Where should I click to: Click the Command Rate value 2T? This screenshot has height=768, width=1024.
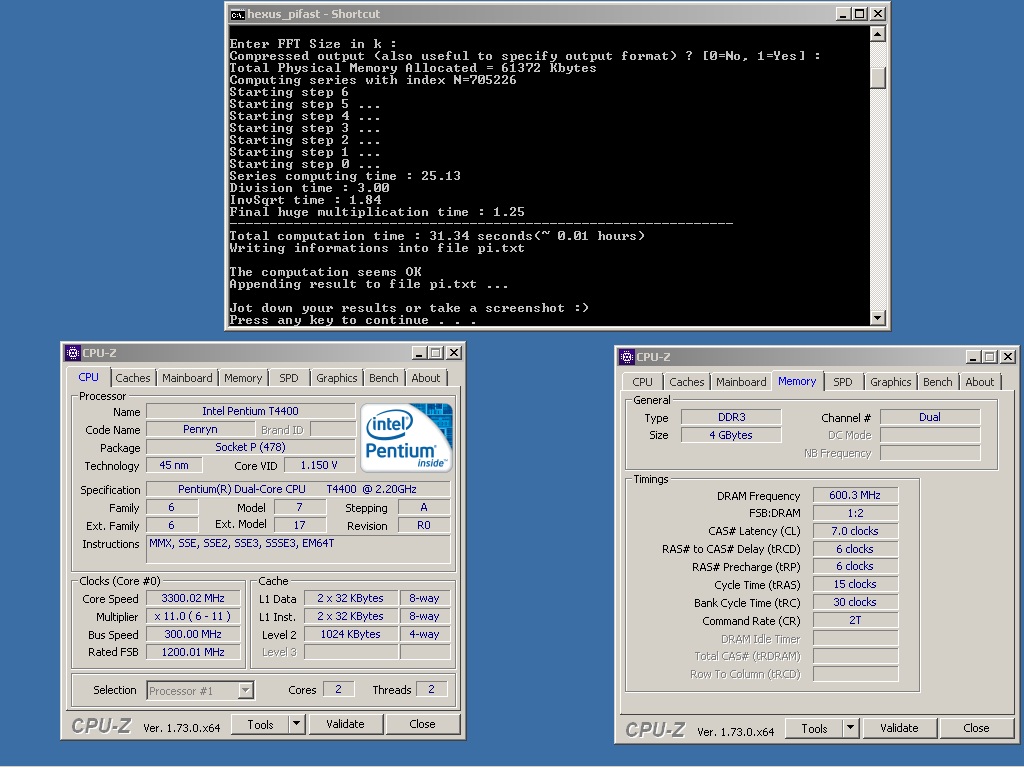[x=855, y=620]
